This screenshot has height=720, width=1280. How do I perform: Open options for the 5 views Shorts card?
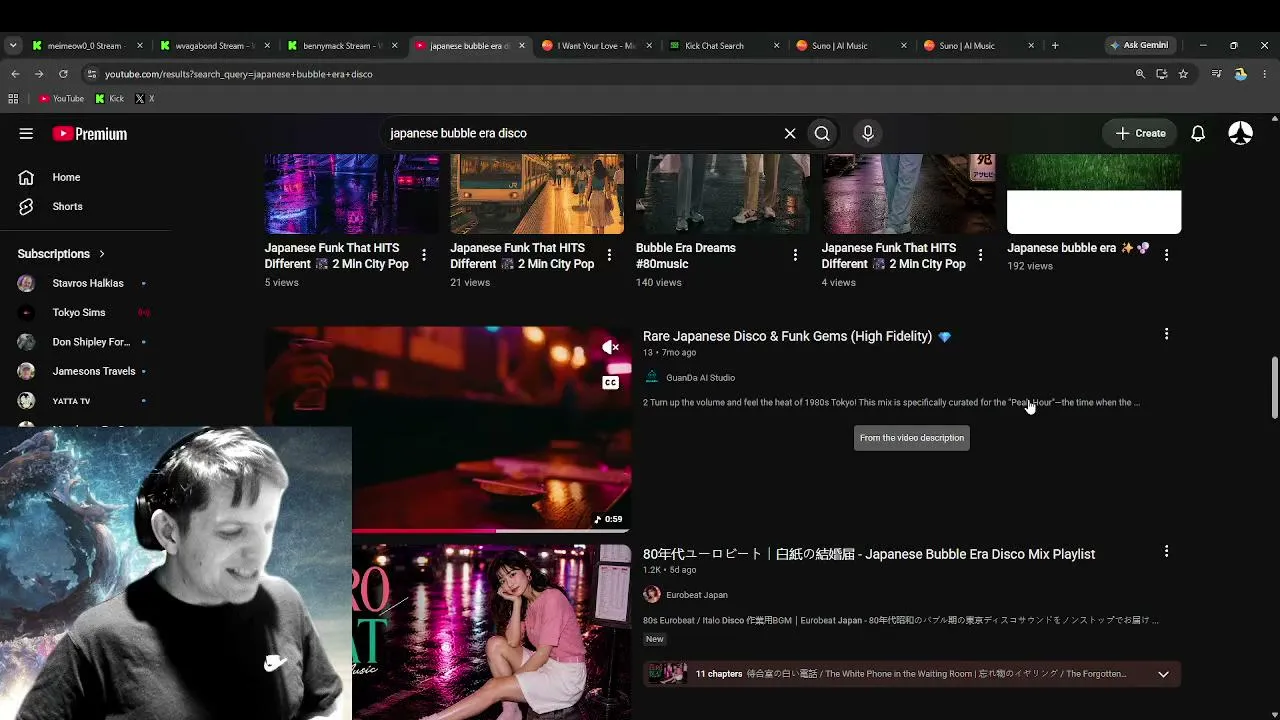click(x=424, y=255)
